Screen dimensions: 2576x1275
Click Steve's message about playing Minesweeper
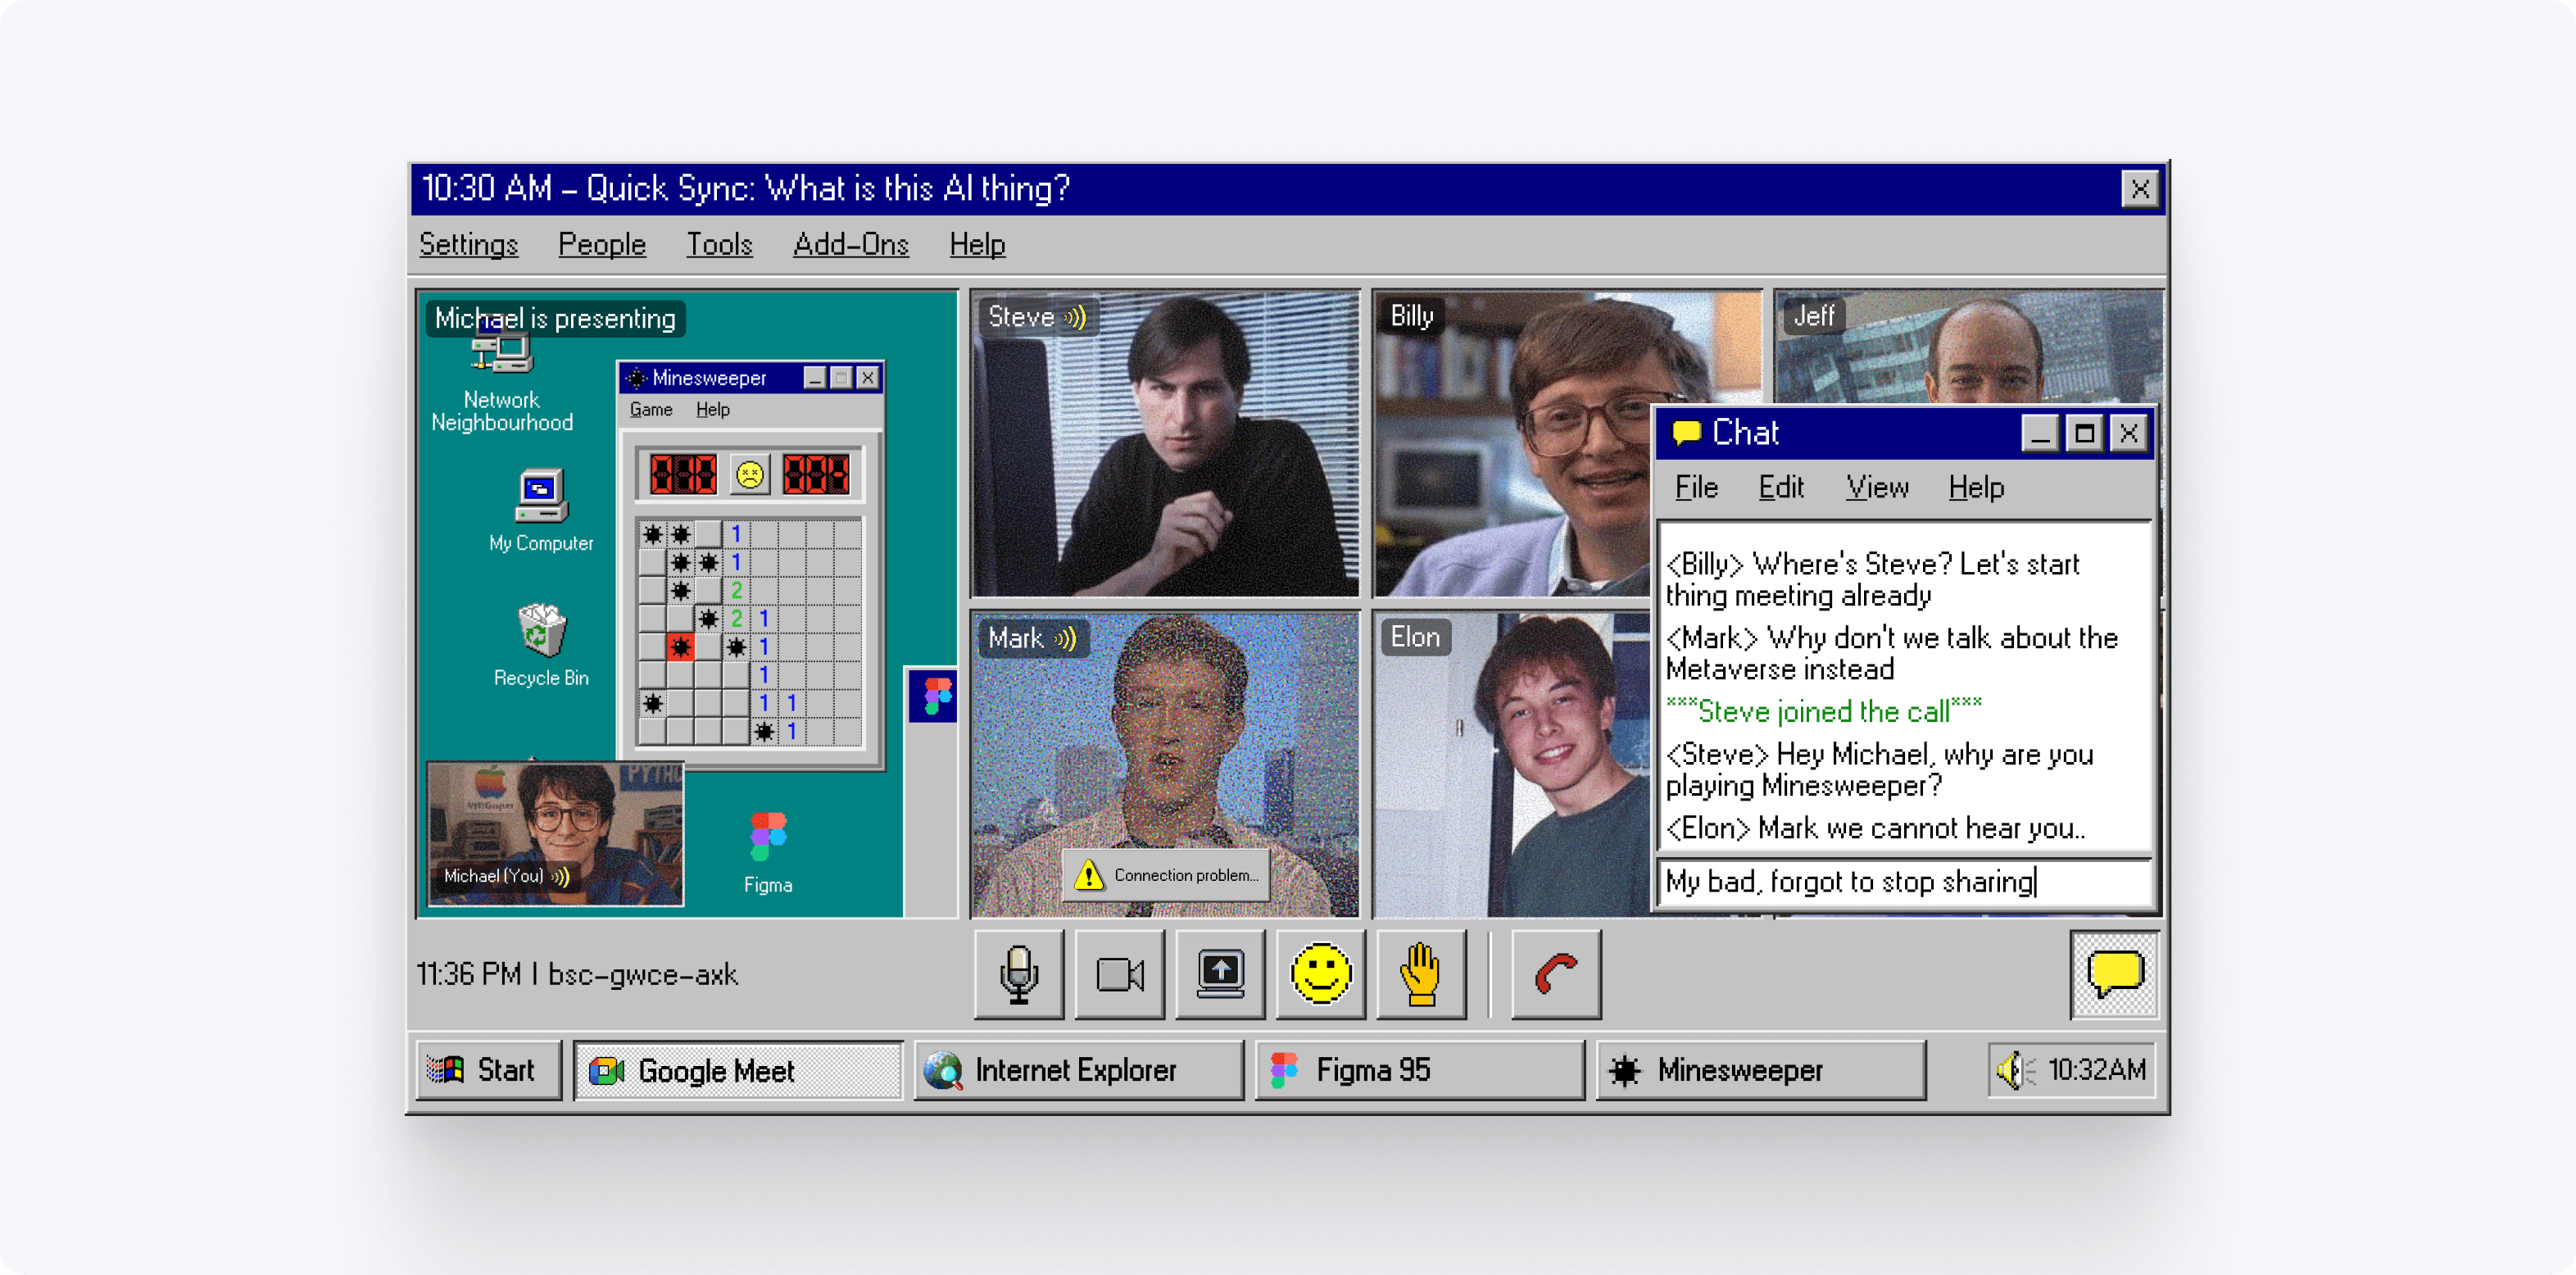point(1880,770)
